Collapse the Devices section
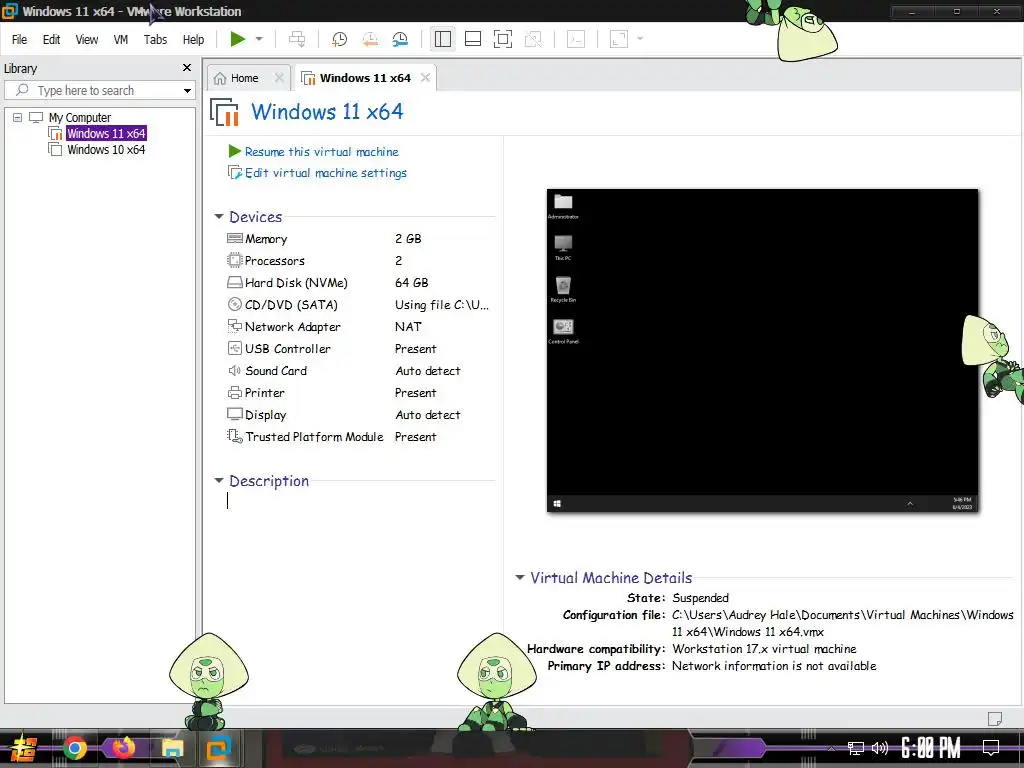Image resolution: width=1024 pixels, height=768 pixels. 219,216
